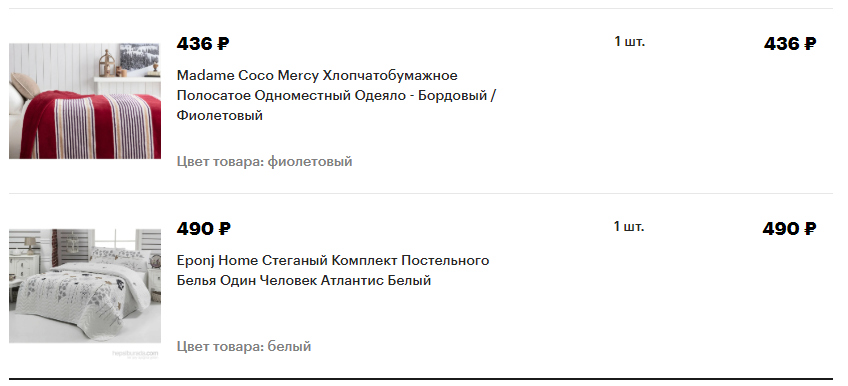Click the Цвет товара: фиолетовый label
Screen dimensions: 848x386
coord(264,162)
